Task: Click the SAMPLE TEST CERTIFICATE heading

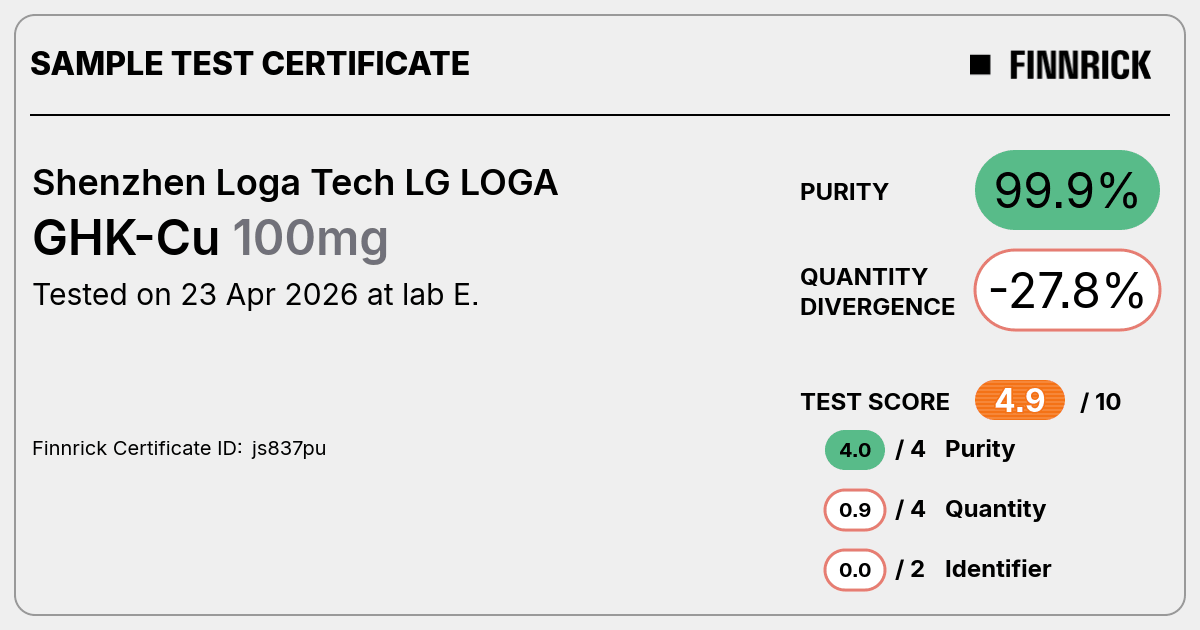Action: click(250, 64)
